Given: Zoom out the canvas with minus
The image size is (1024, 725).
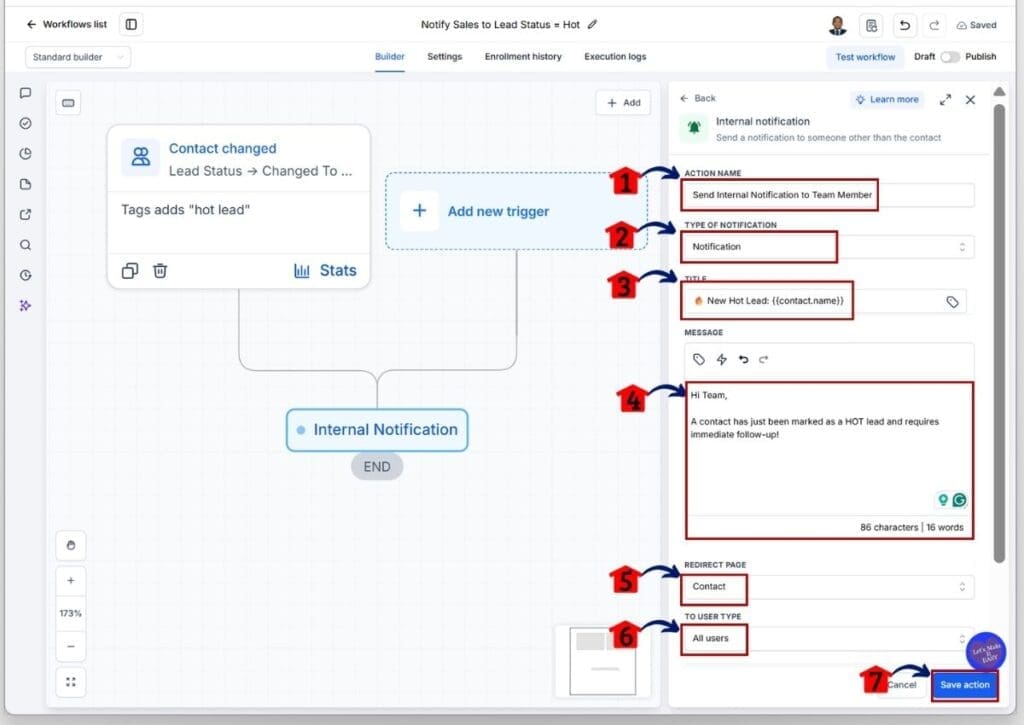Looking at the screenshot, I should [x=71, y=647].
